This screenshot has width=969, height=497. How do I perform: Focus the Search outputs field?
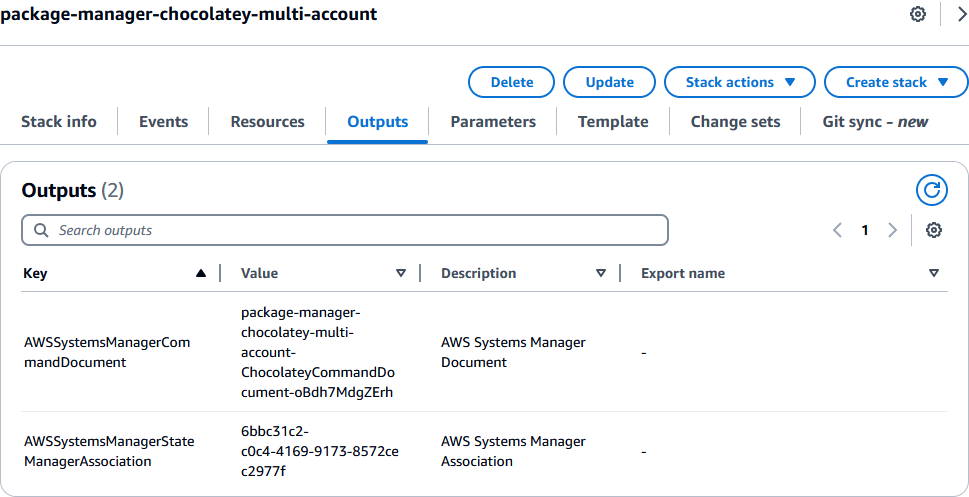click(345, 230)
